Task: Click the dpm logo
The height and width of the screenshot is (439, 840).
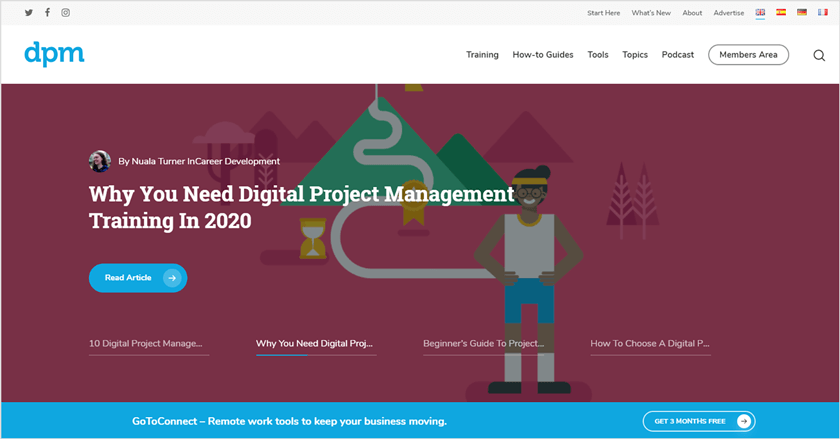Action: [x=54, y=54]
